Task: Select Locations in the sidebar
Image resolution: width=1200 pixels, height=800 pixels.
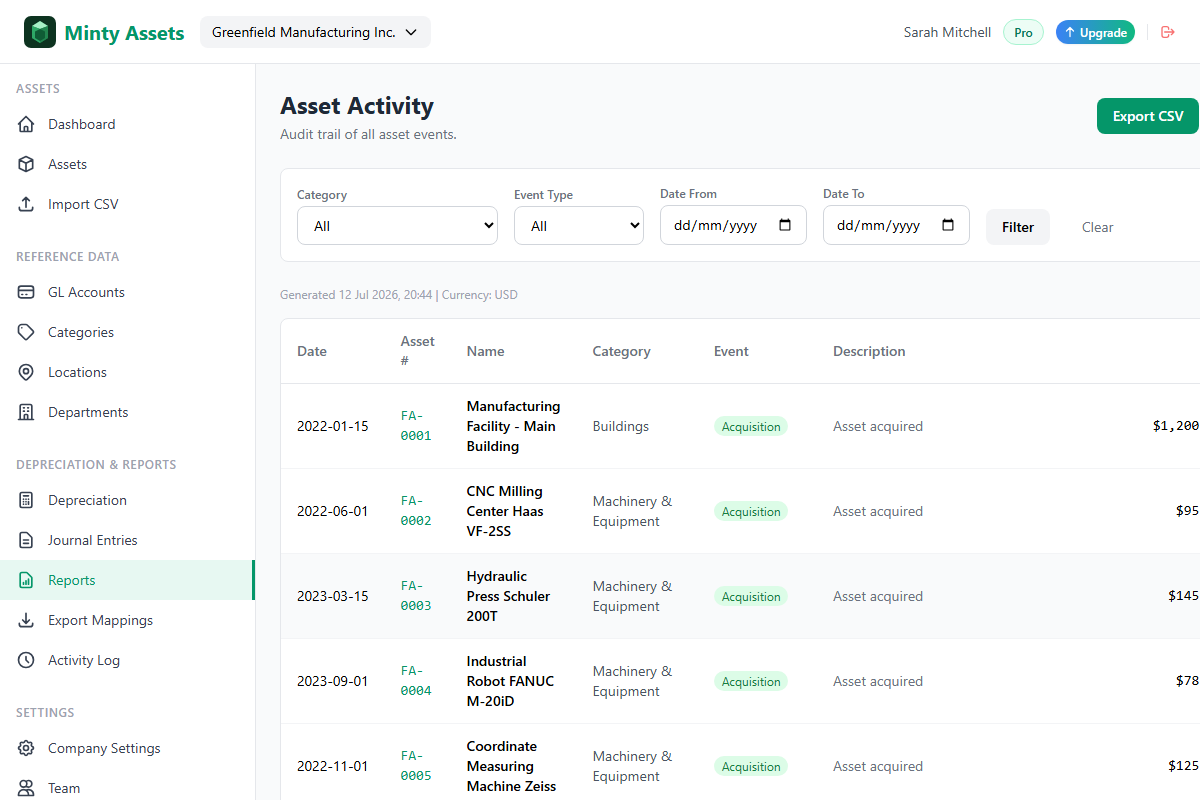Action: point(128,372)
